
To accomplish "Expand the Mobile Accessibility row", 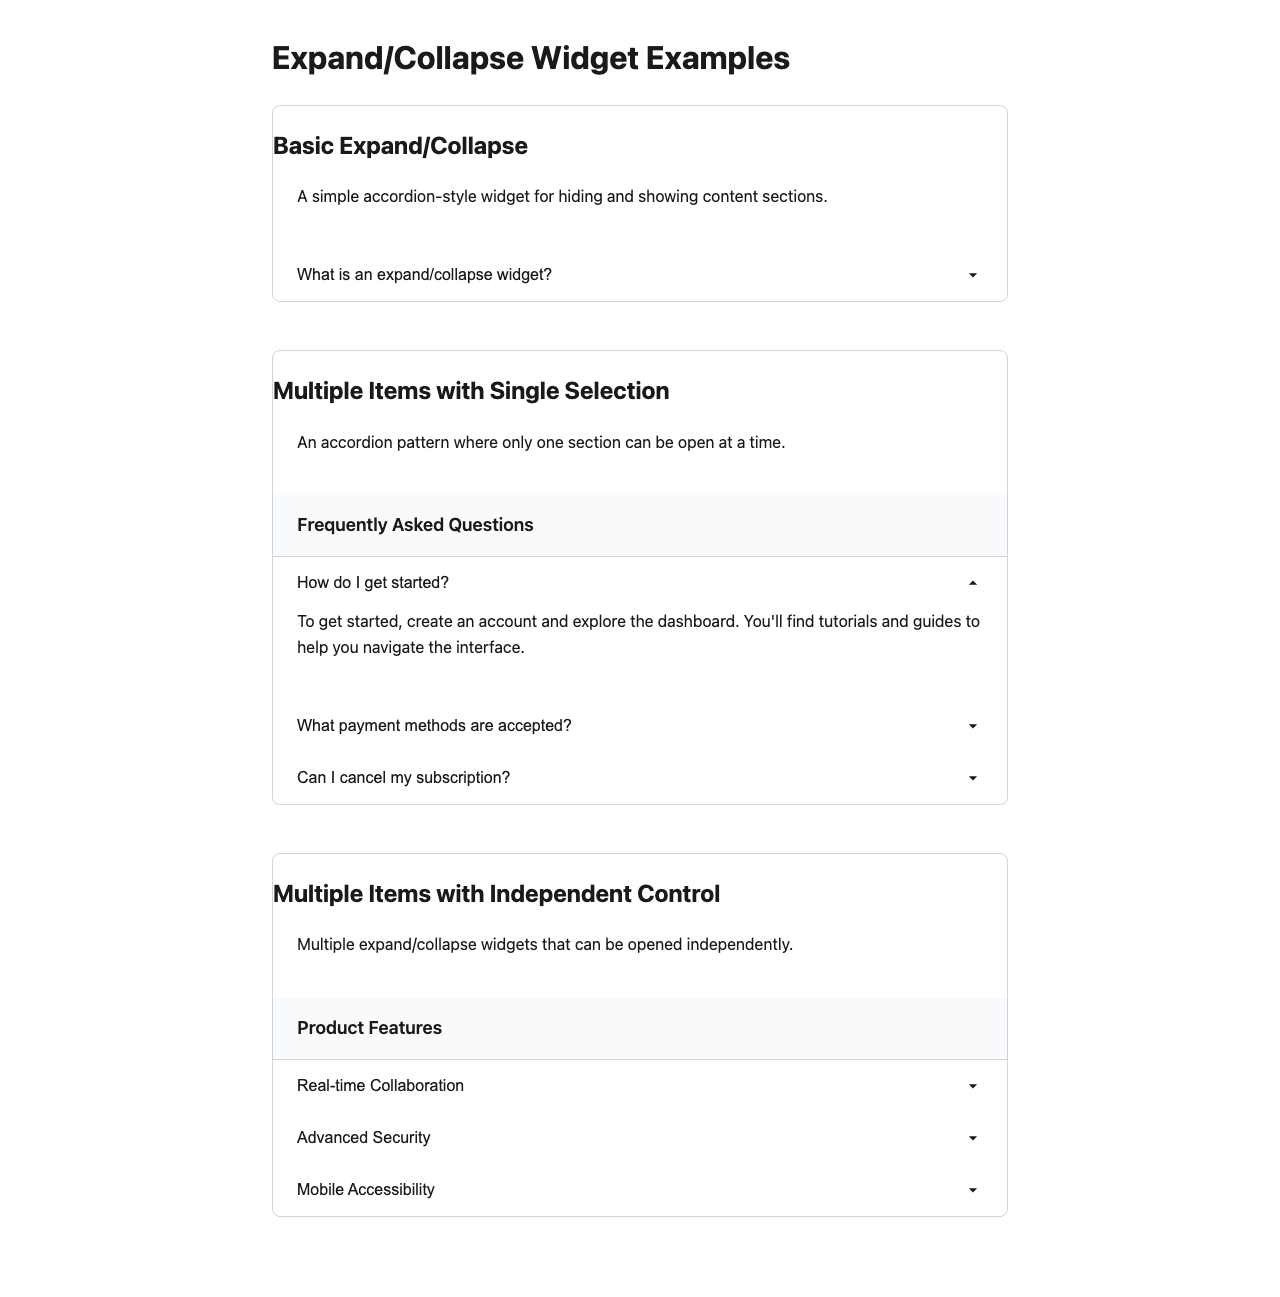I will [365, 1190].
